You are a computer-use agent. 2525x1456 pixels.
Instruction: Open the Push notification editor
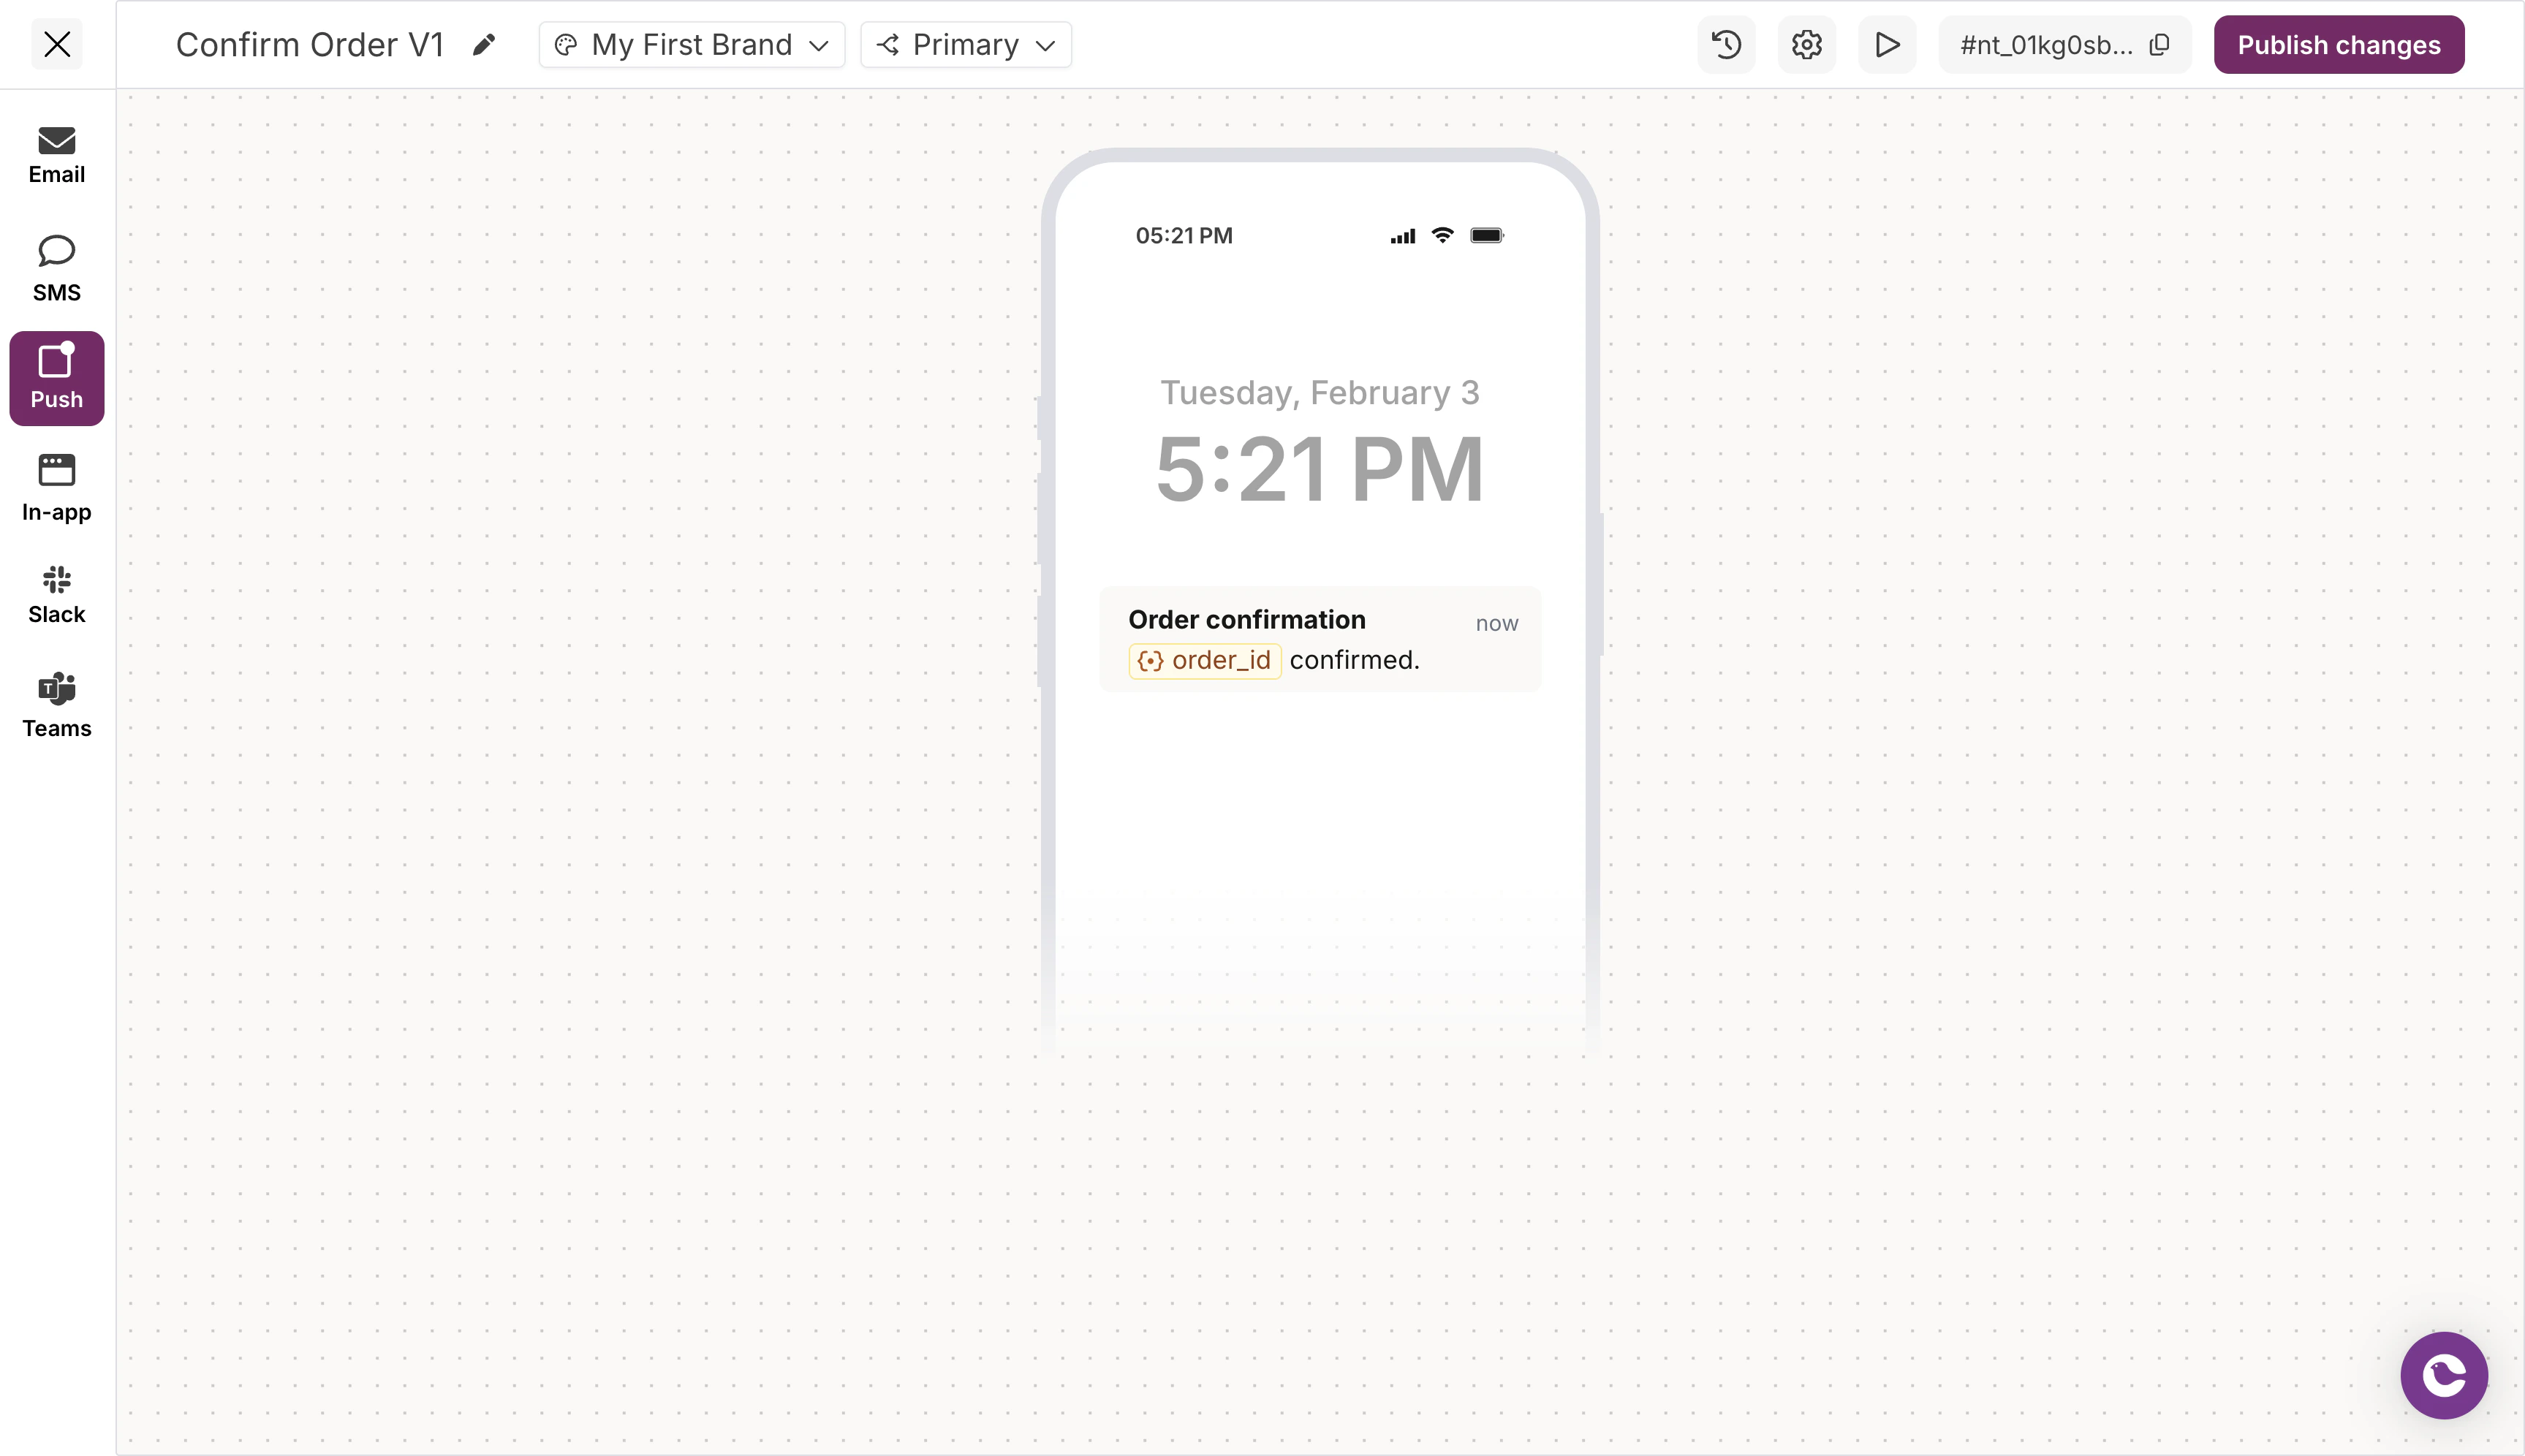tap(56, 378)
